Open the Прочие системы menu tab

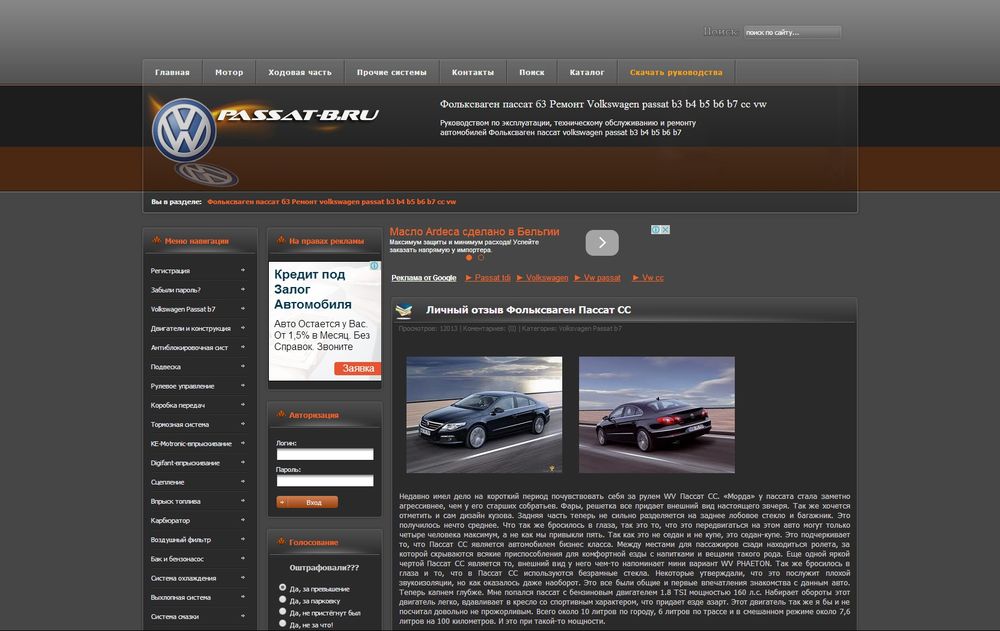[x=392, y=73]
